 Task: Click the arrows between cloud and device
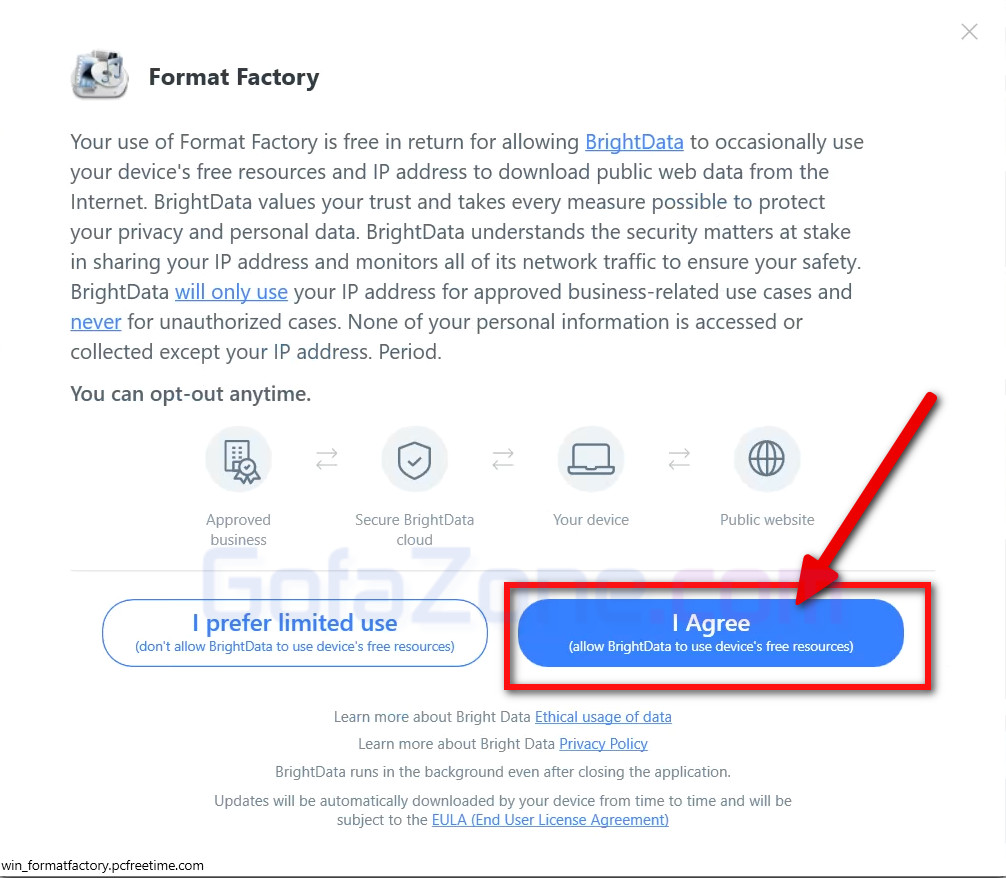pos(503,459)
